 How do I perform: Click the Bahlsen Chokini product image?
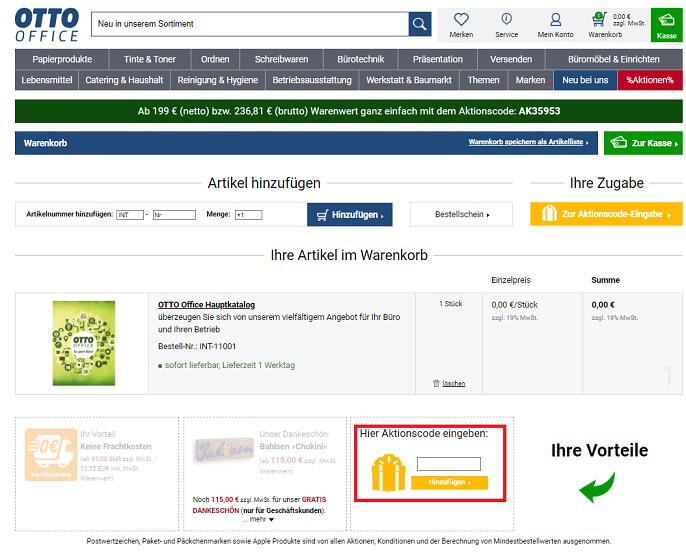[224, 450]
